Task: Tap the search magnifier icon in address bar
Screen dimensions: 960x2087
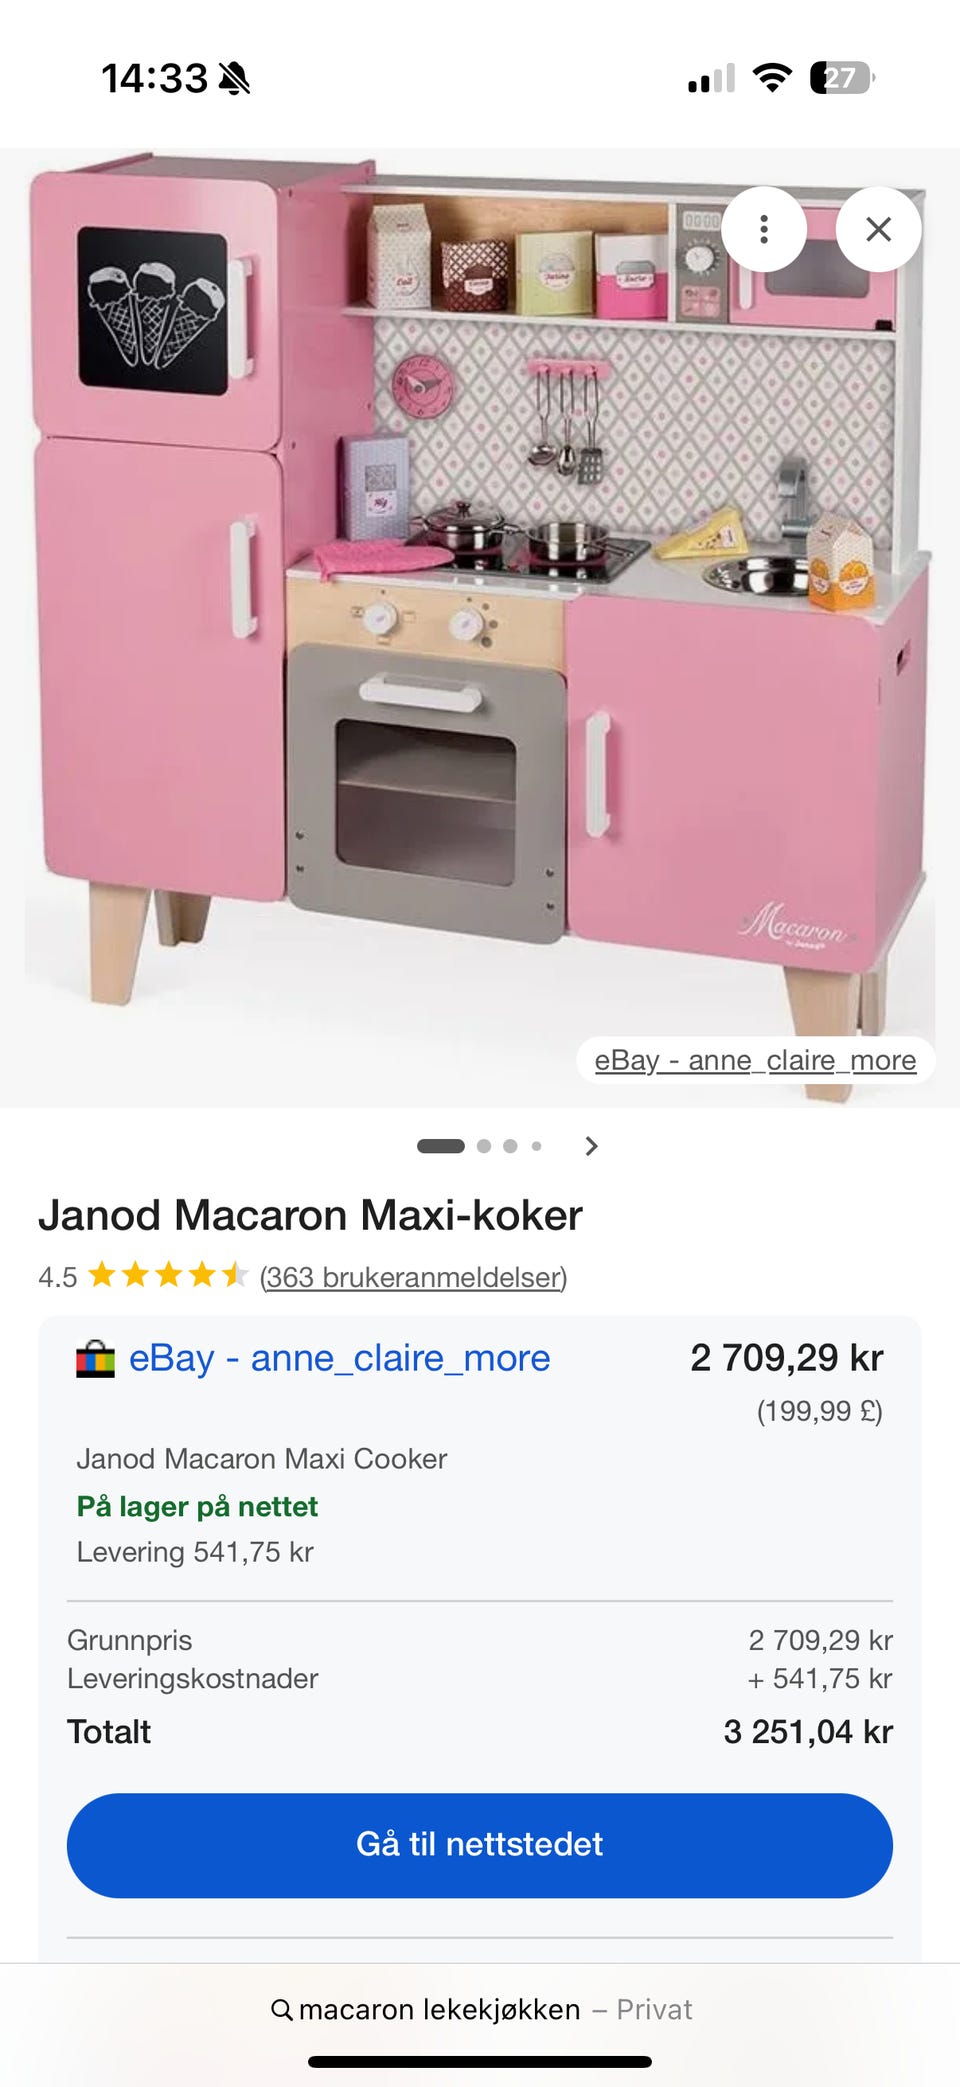Action: [x=282, y=2009]
